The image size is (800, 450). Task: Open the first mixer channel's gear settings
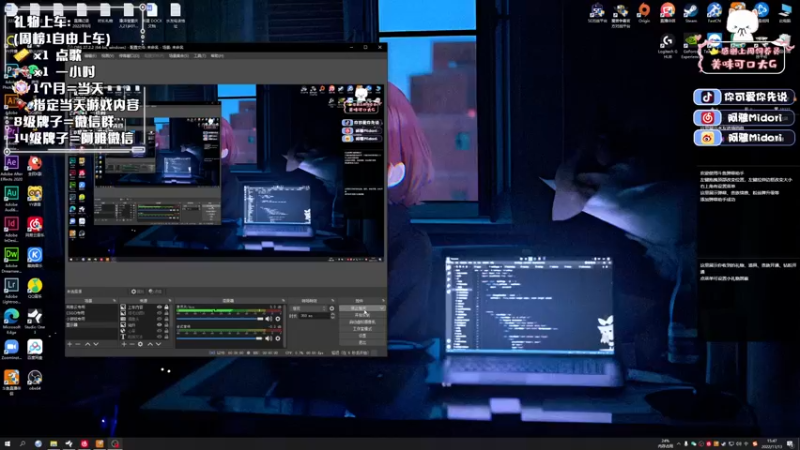pyautogui.click(x=278, y=319)
